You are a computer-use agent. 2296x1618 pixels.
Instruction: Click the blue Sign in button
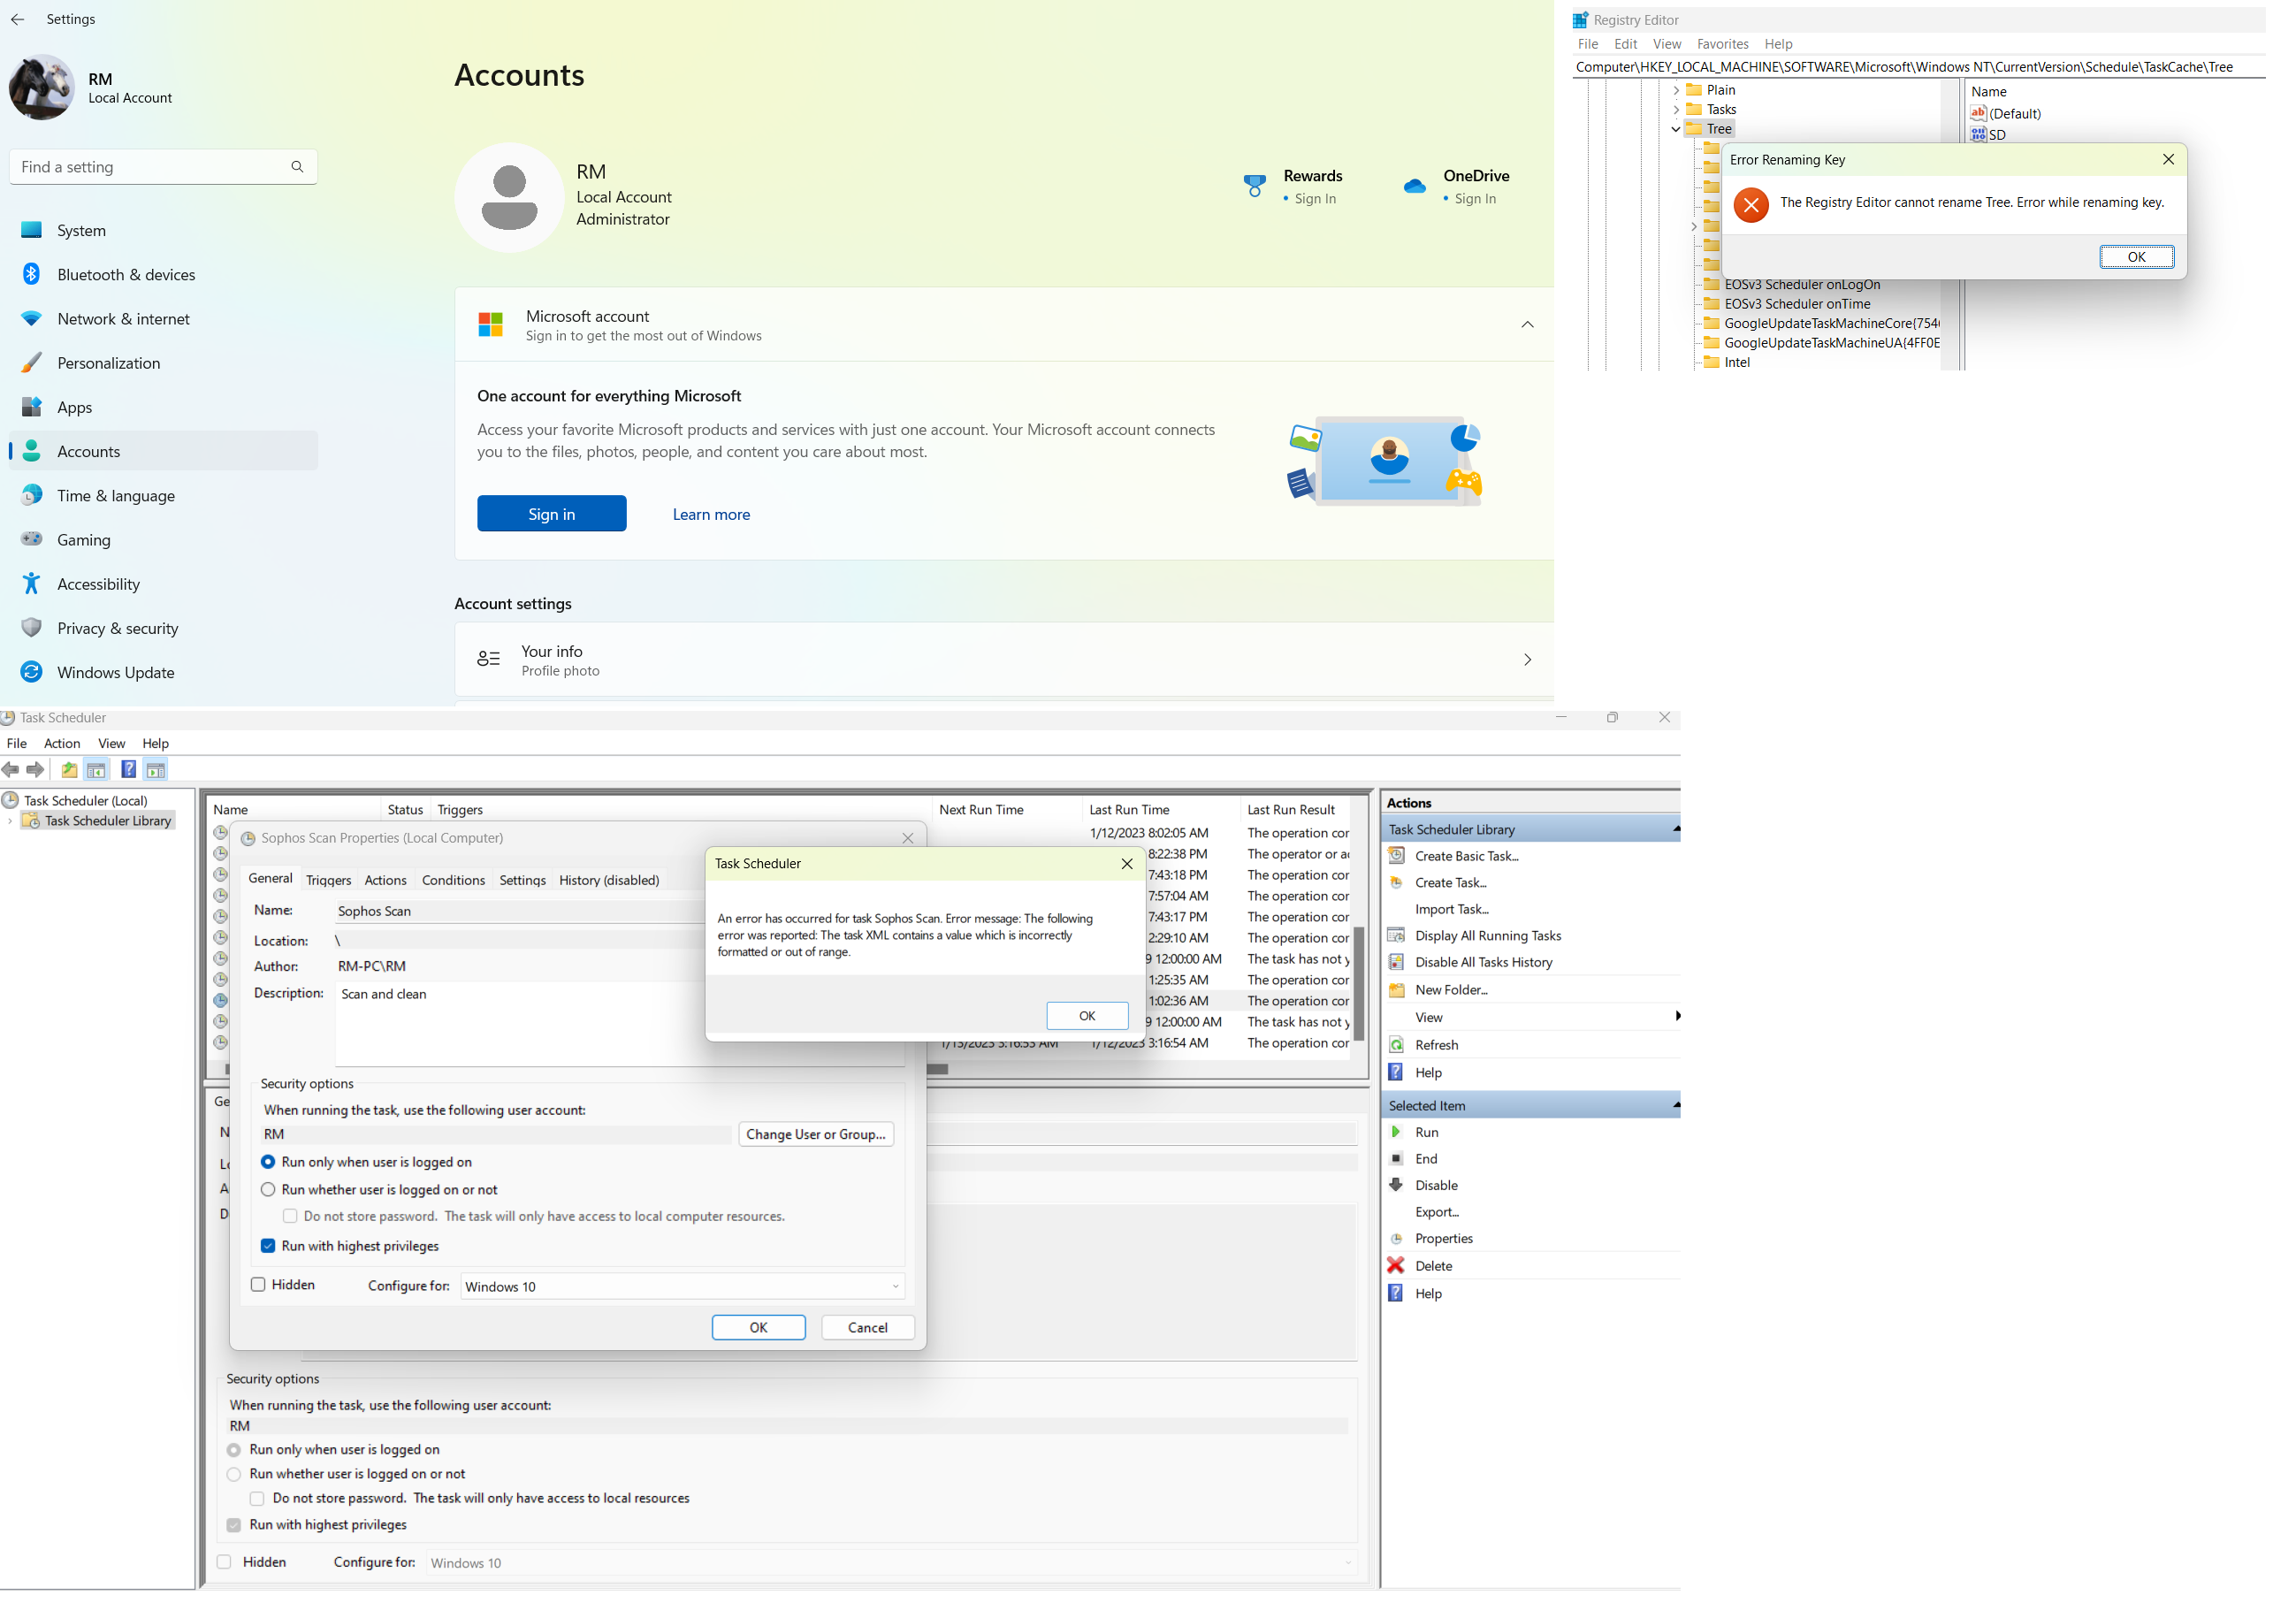pos(551,514)
